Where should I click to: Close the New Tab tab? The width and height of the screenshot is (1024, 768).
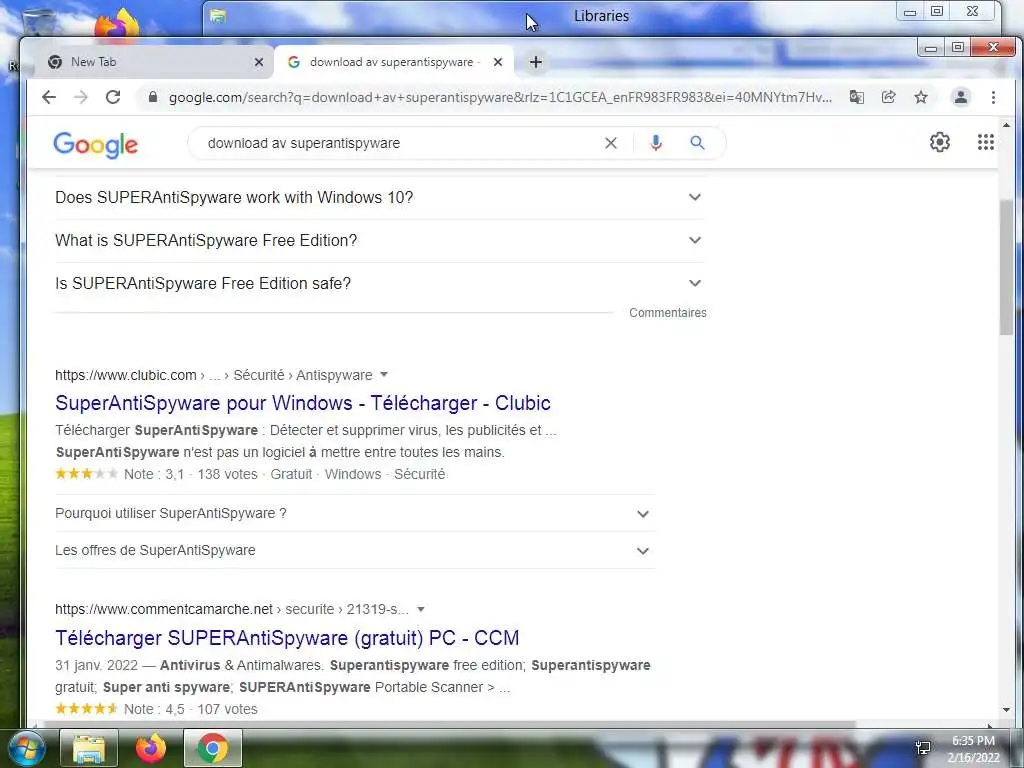259,62
